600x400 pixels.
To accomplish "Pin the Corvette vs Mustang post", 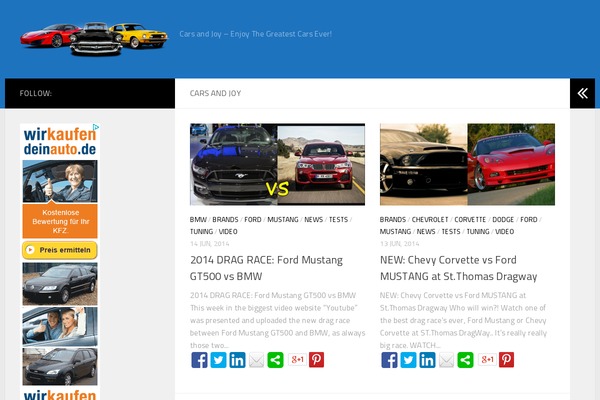I will [506, 360].
